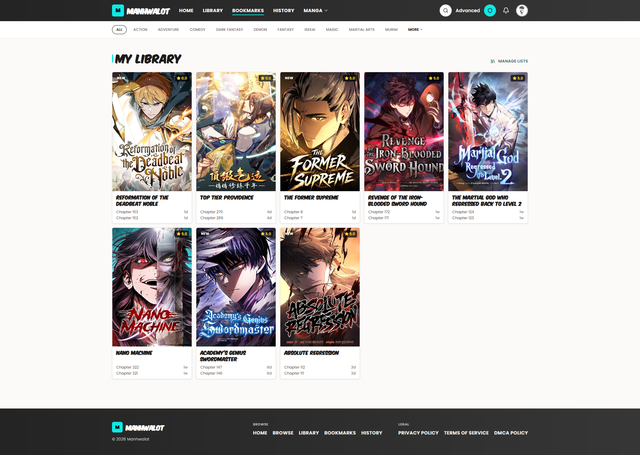
Task: Filter by Demon genre
Action: pos(260,29)
